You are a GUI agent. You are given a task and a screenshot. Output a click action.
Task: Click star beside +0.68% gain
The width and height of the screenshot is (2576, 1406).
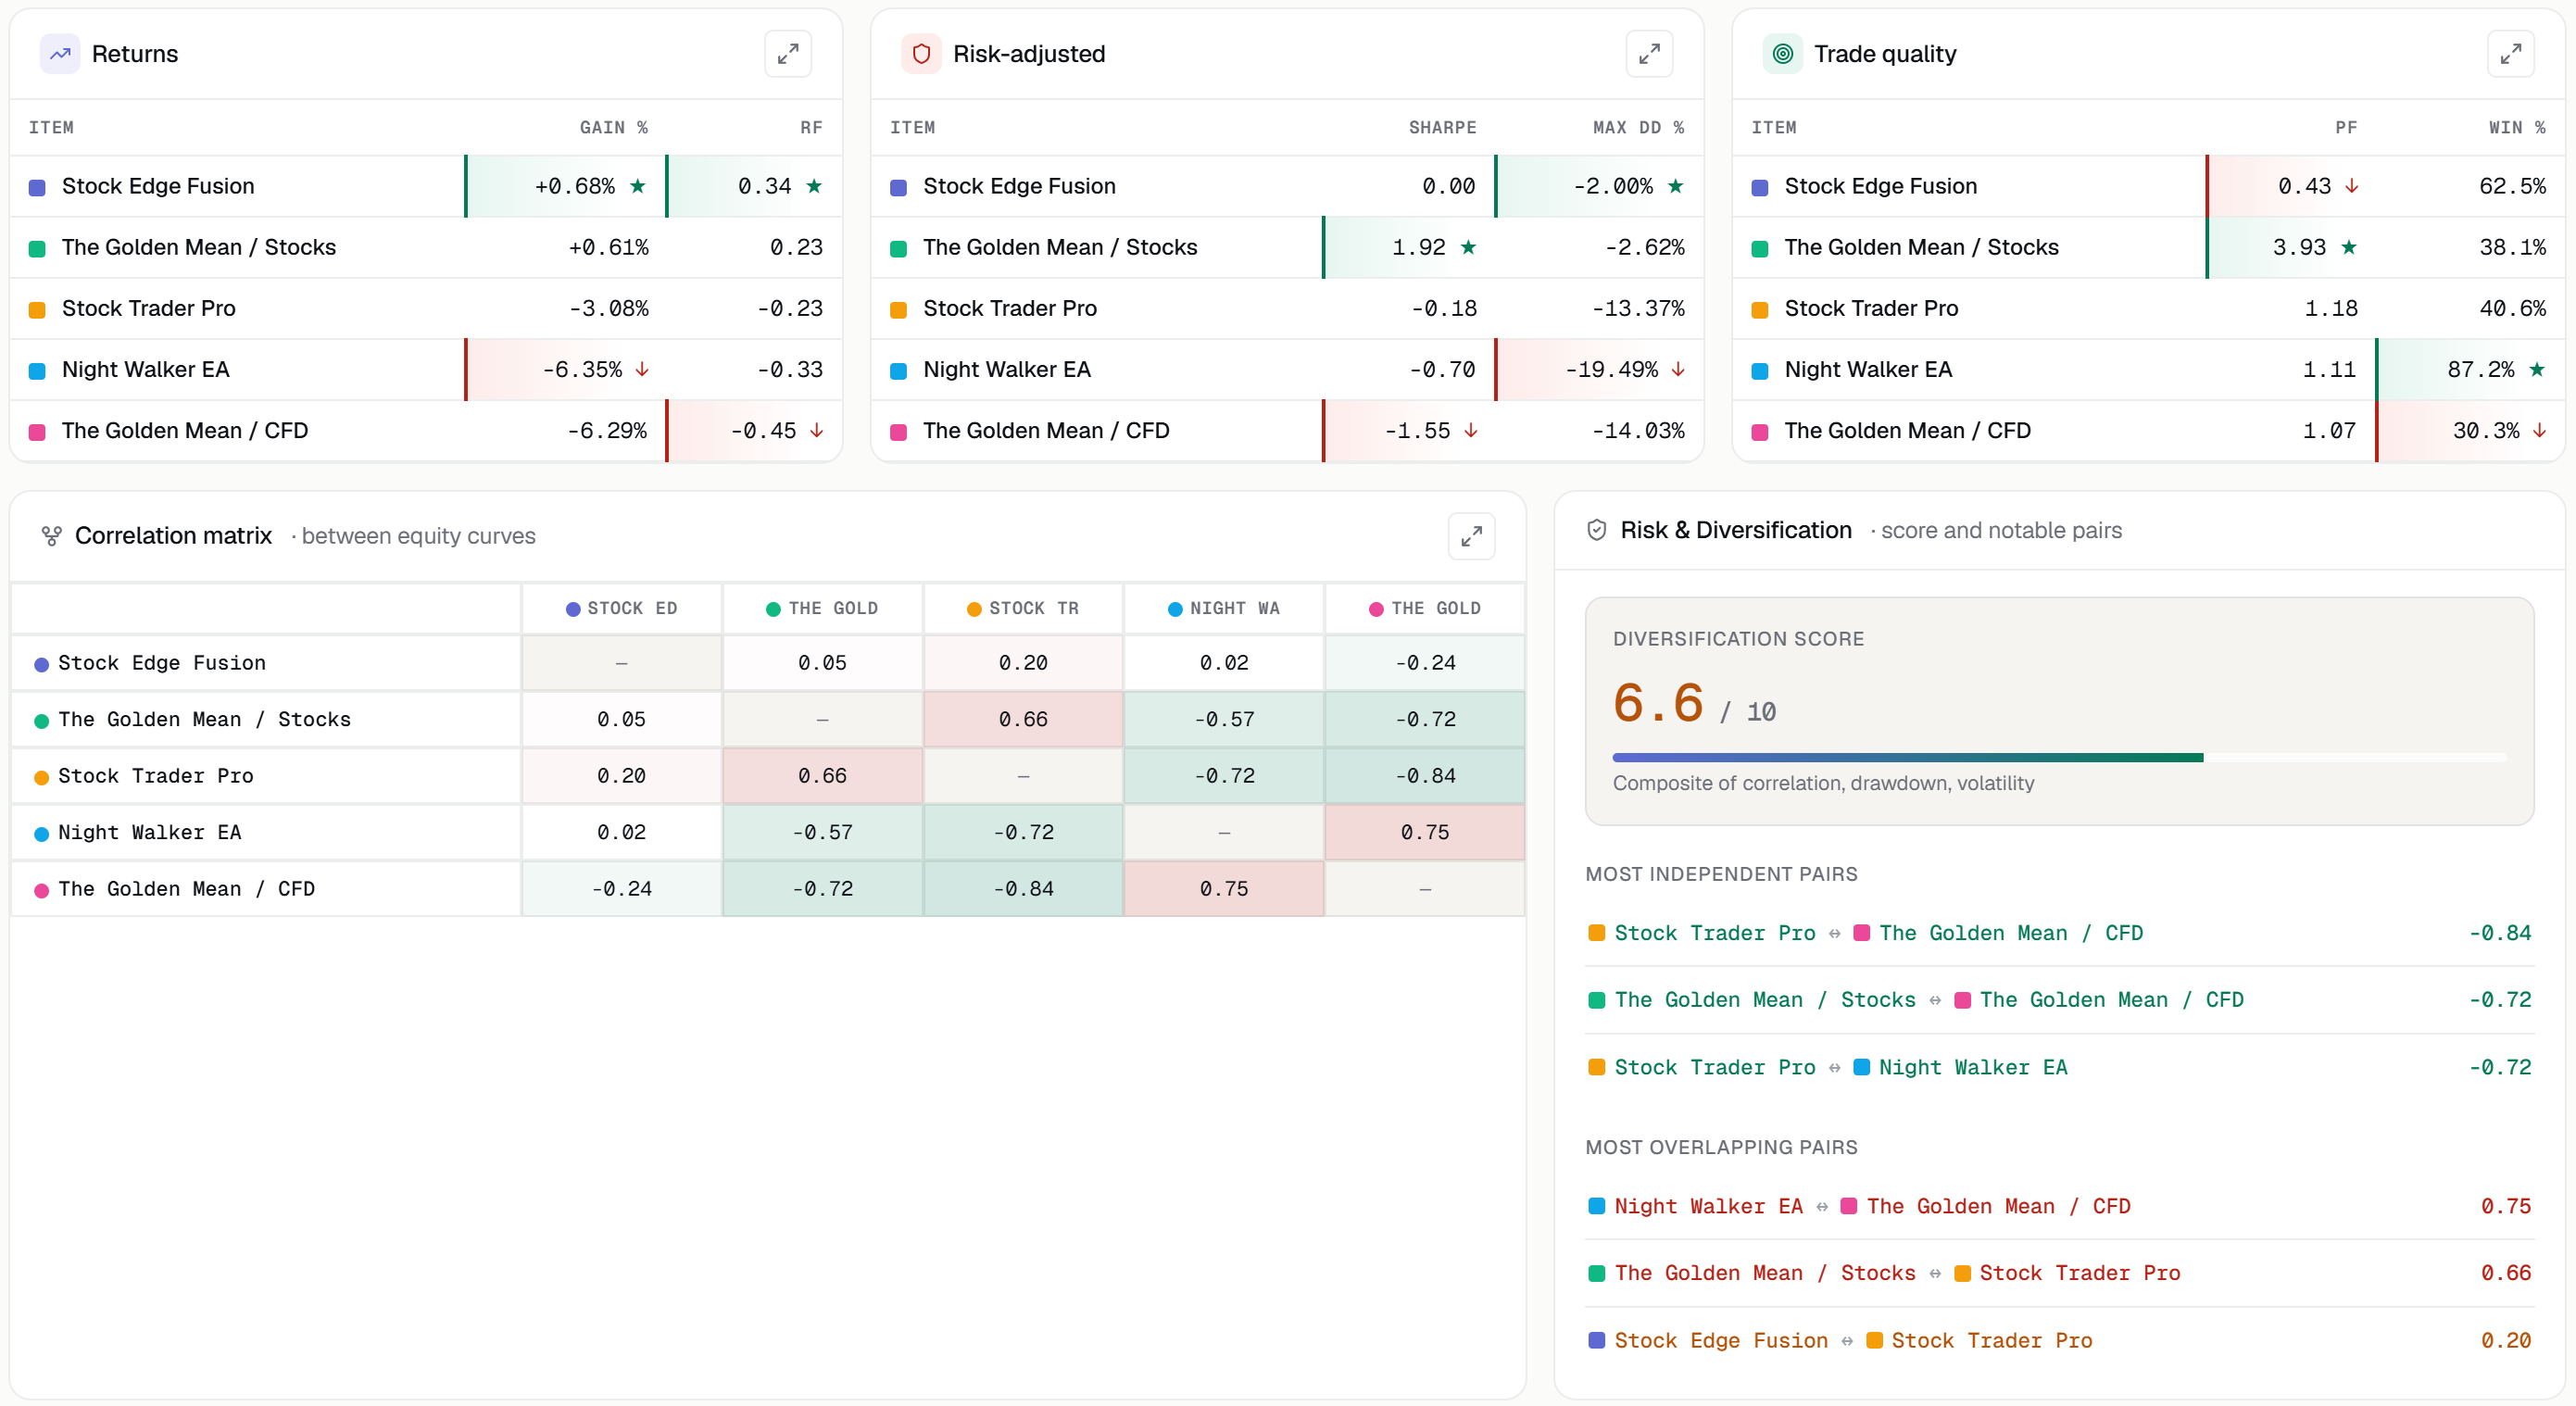tap(637, 186)
